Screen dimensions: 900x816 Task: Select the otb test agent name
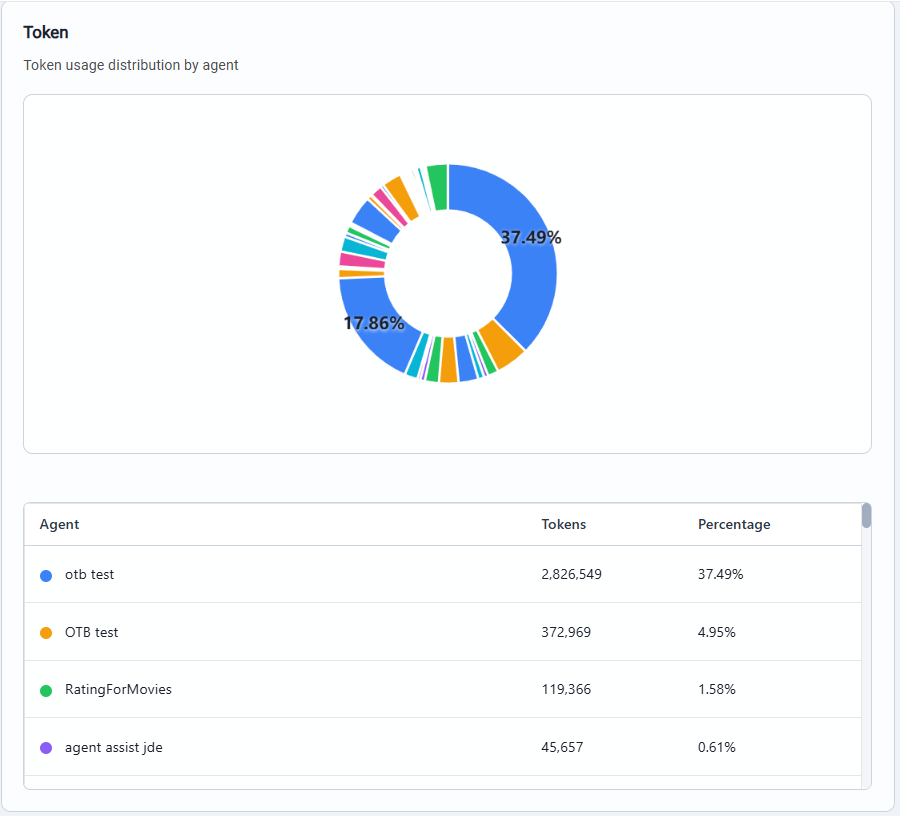click(x=90, y=574)
